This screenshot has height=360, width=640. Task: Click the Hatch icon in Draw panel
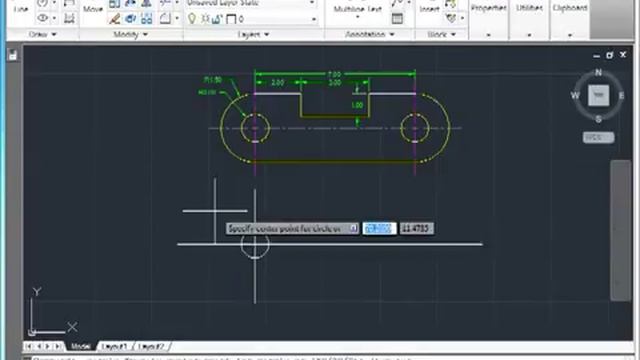pyautogui.click(x=69, y=18)
